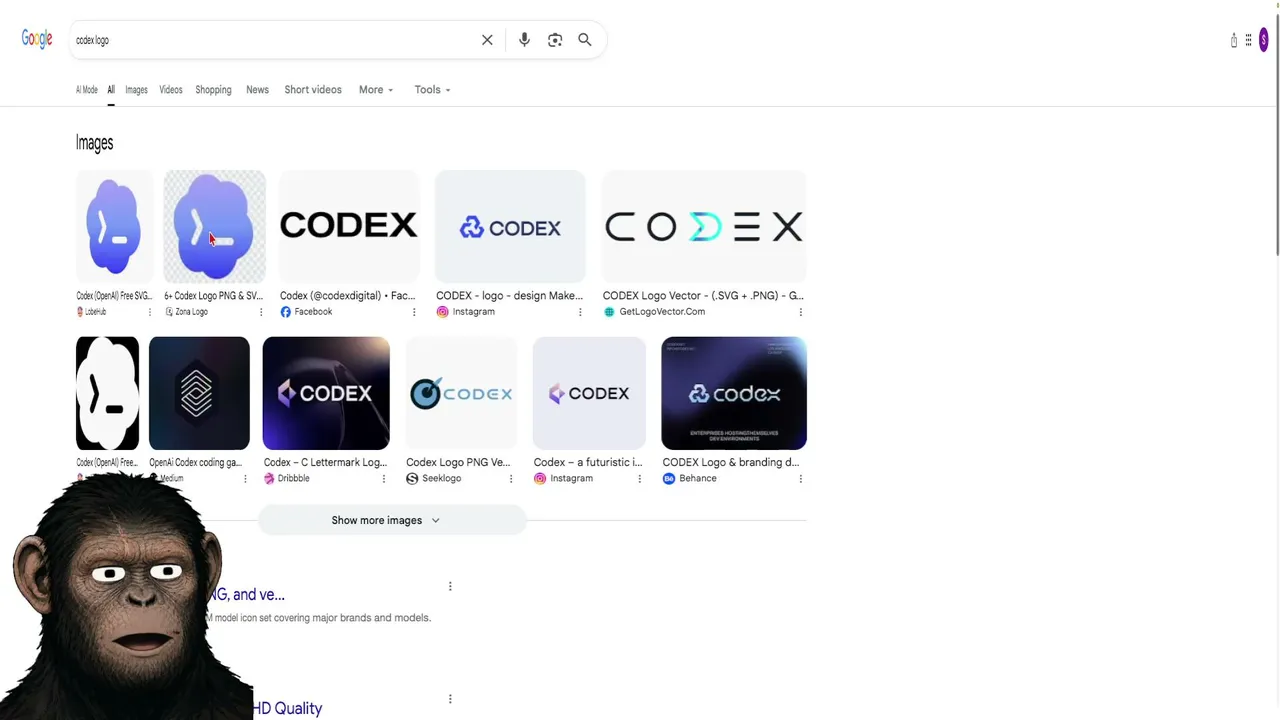
Task: Open three-dot menu for 'CODEX - logo - design' result
Action: tap(580, 312)
